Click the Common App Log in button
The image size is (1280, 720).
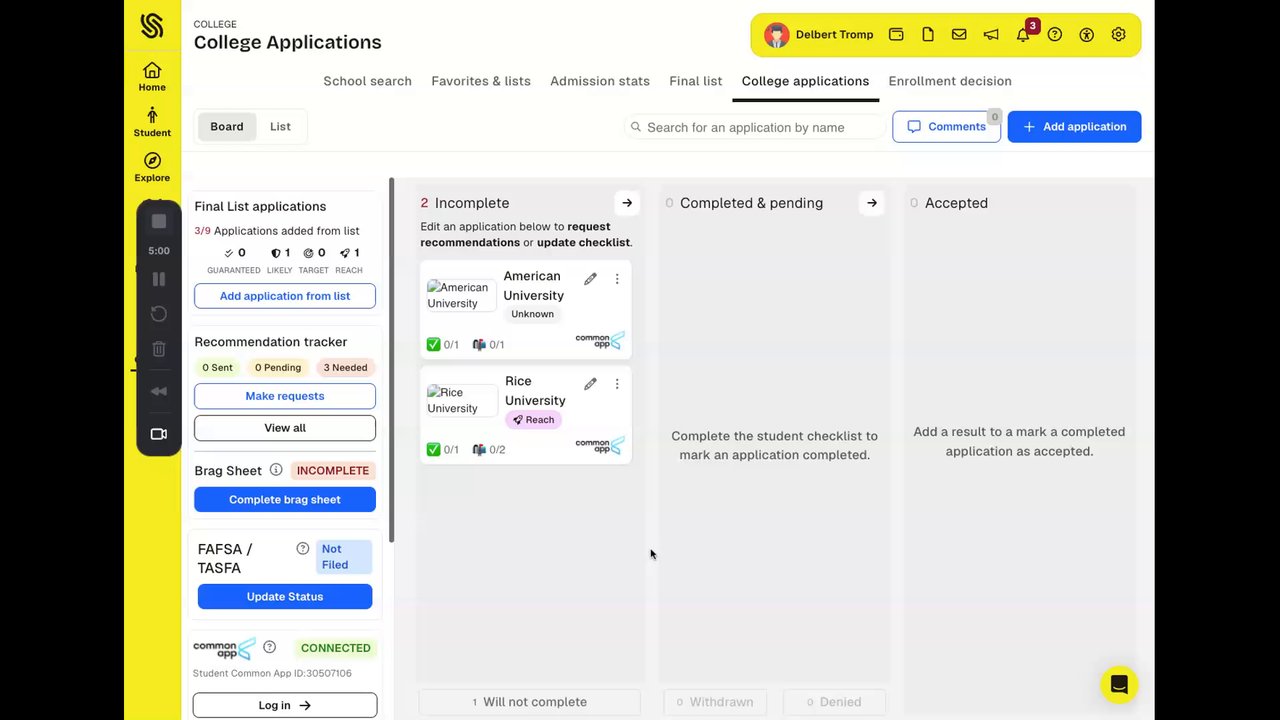pos(285,705)
